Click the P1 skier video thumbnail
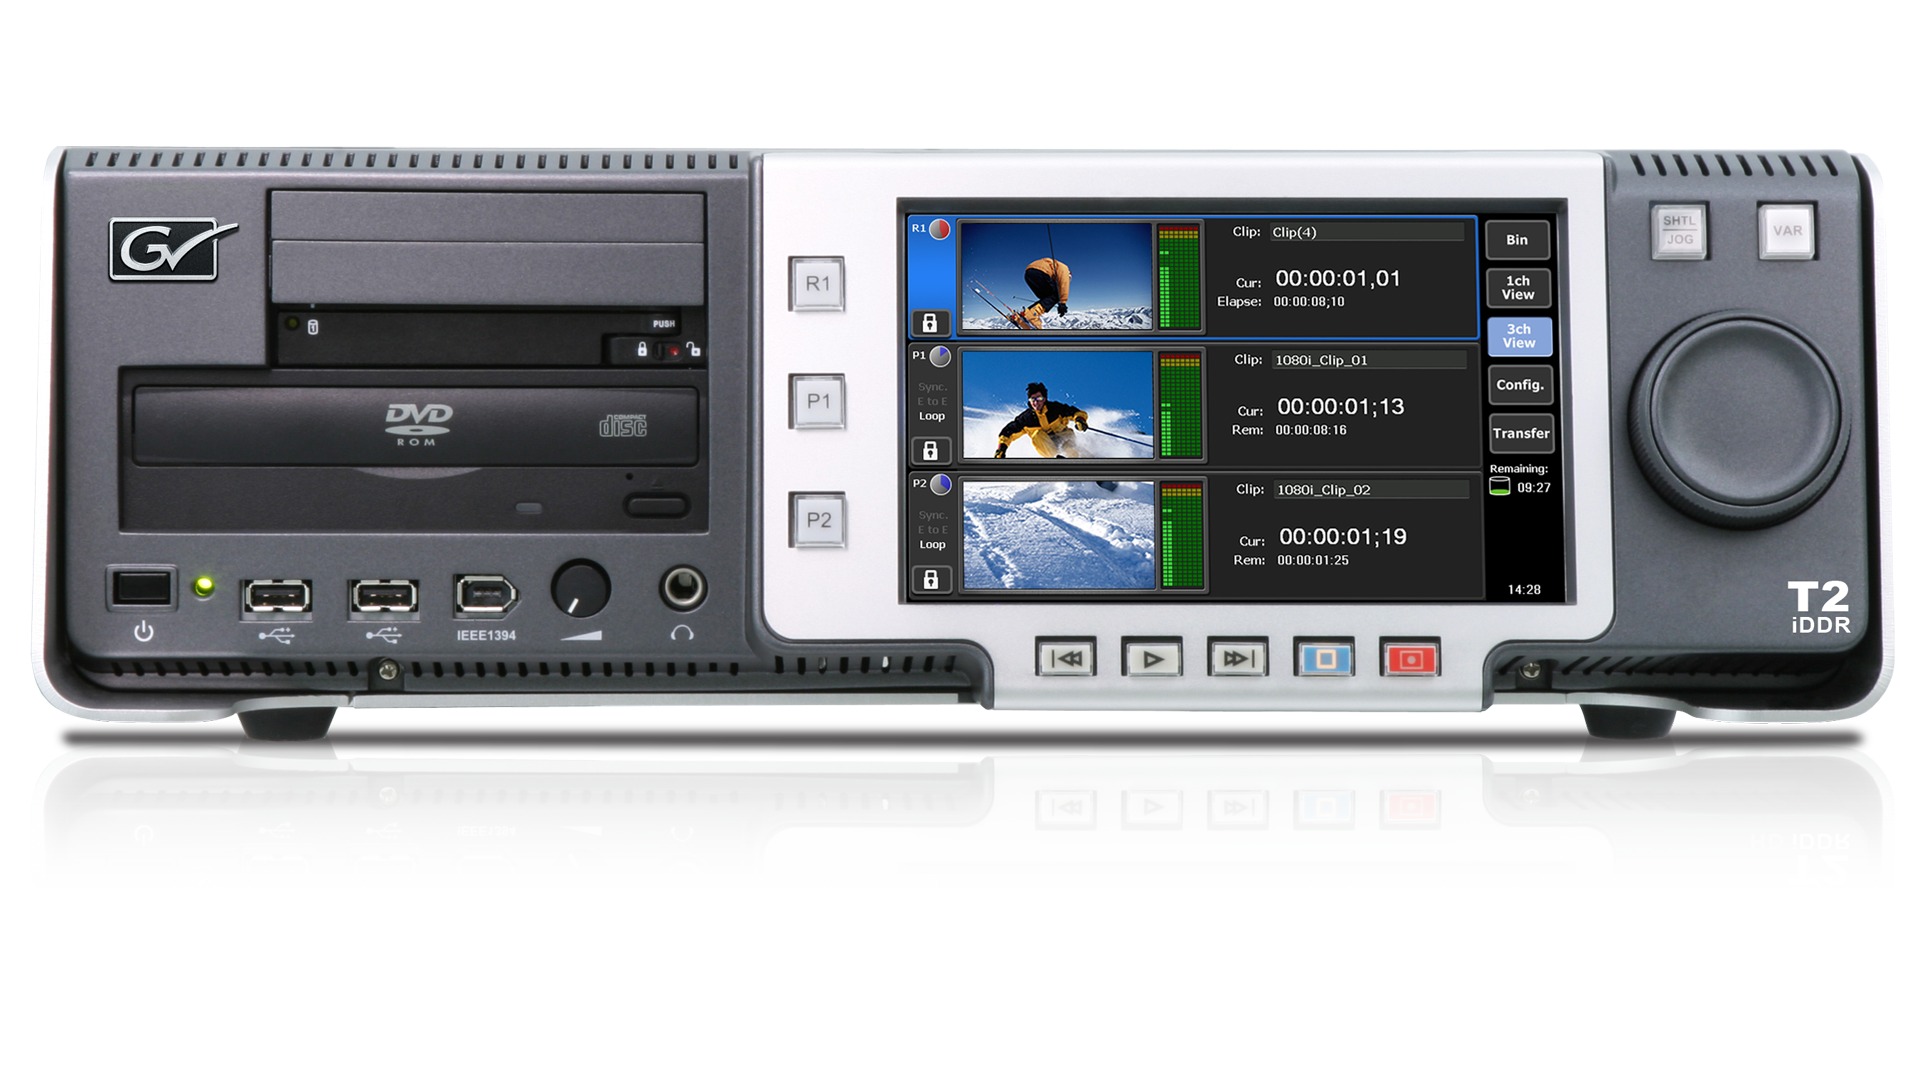Screen dimensions: 1920x1080 point(1057,405)
